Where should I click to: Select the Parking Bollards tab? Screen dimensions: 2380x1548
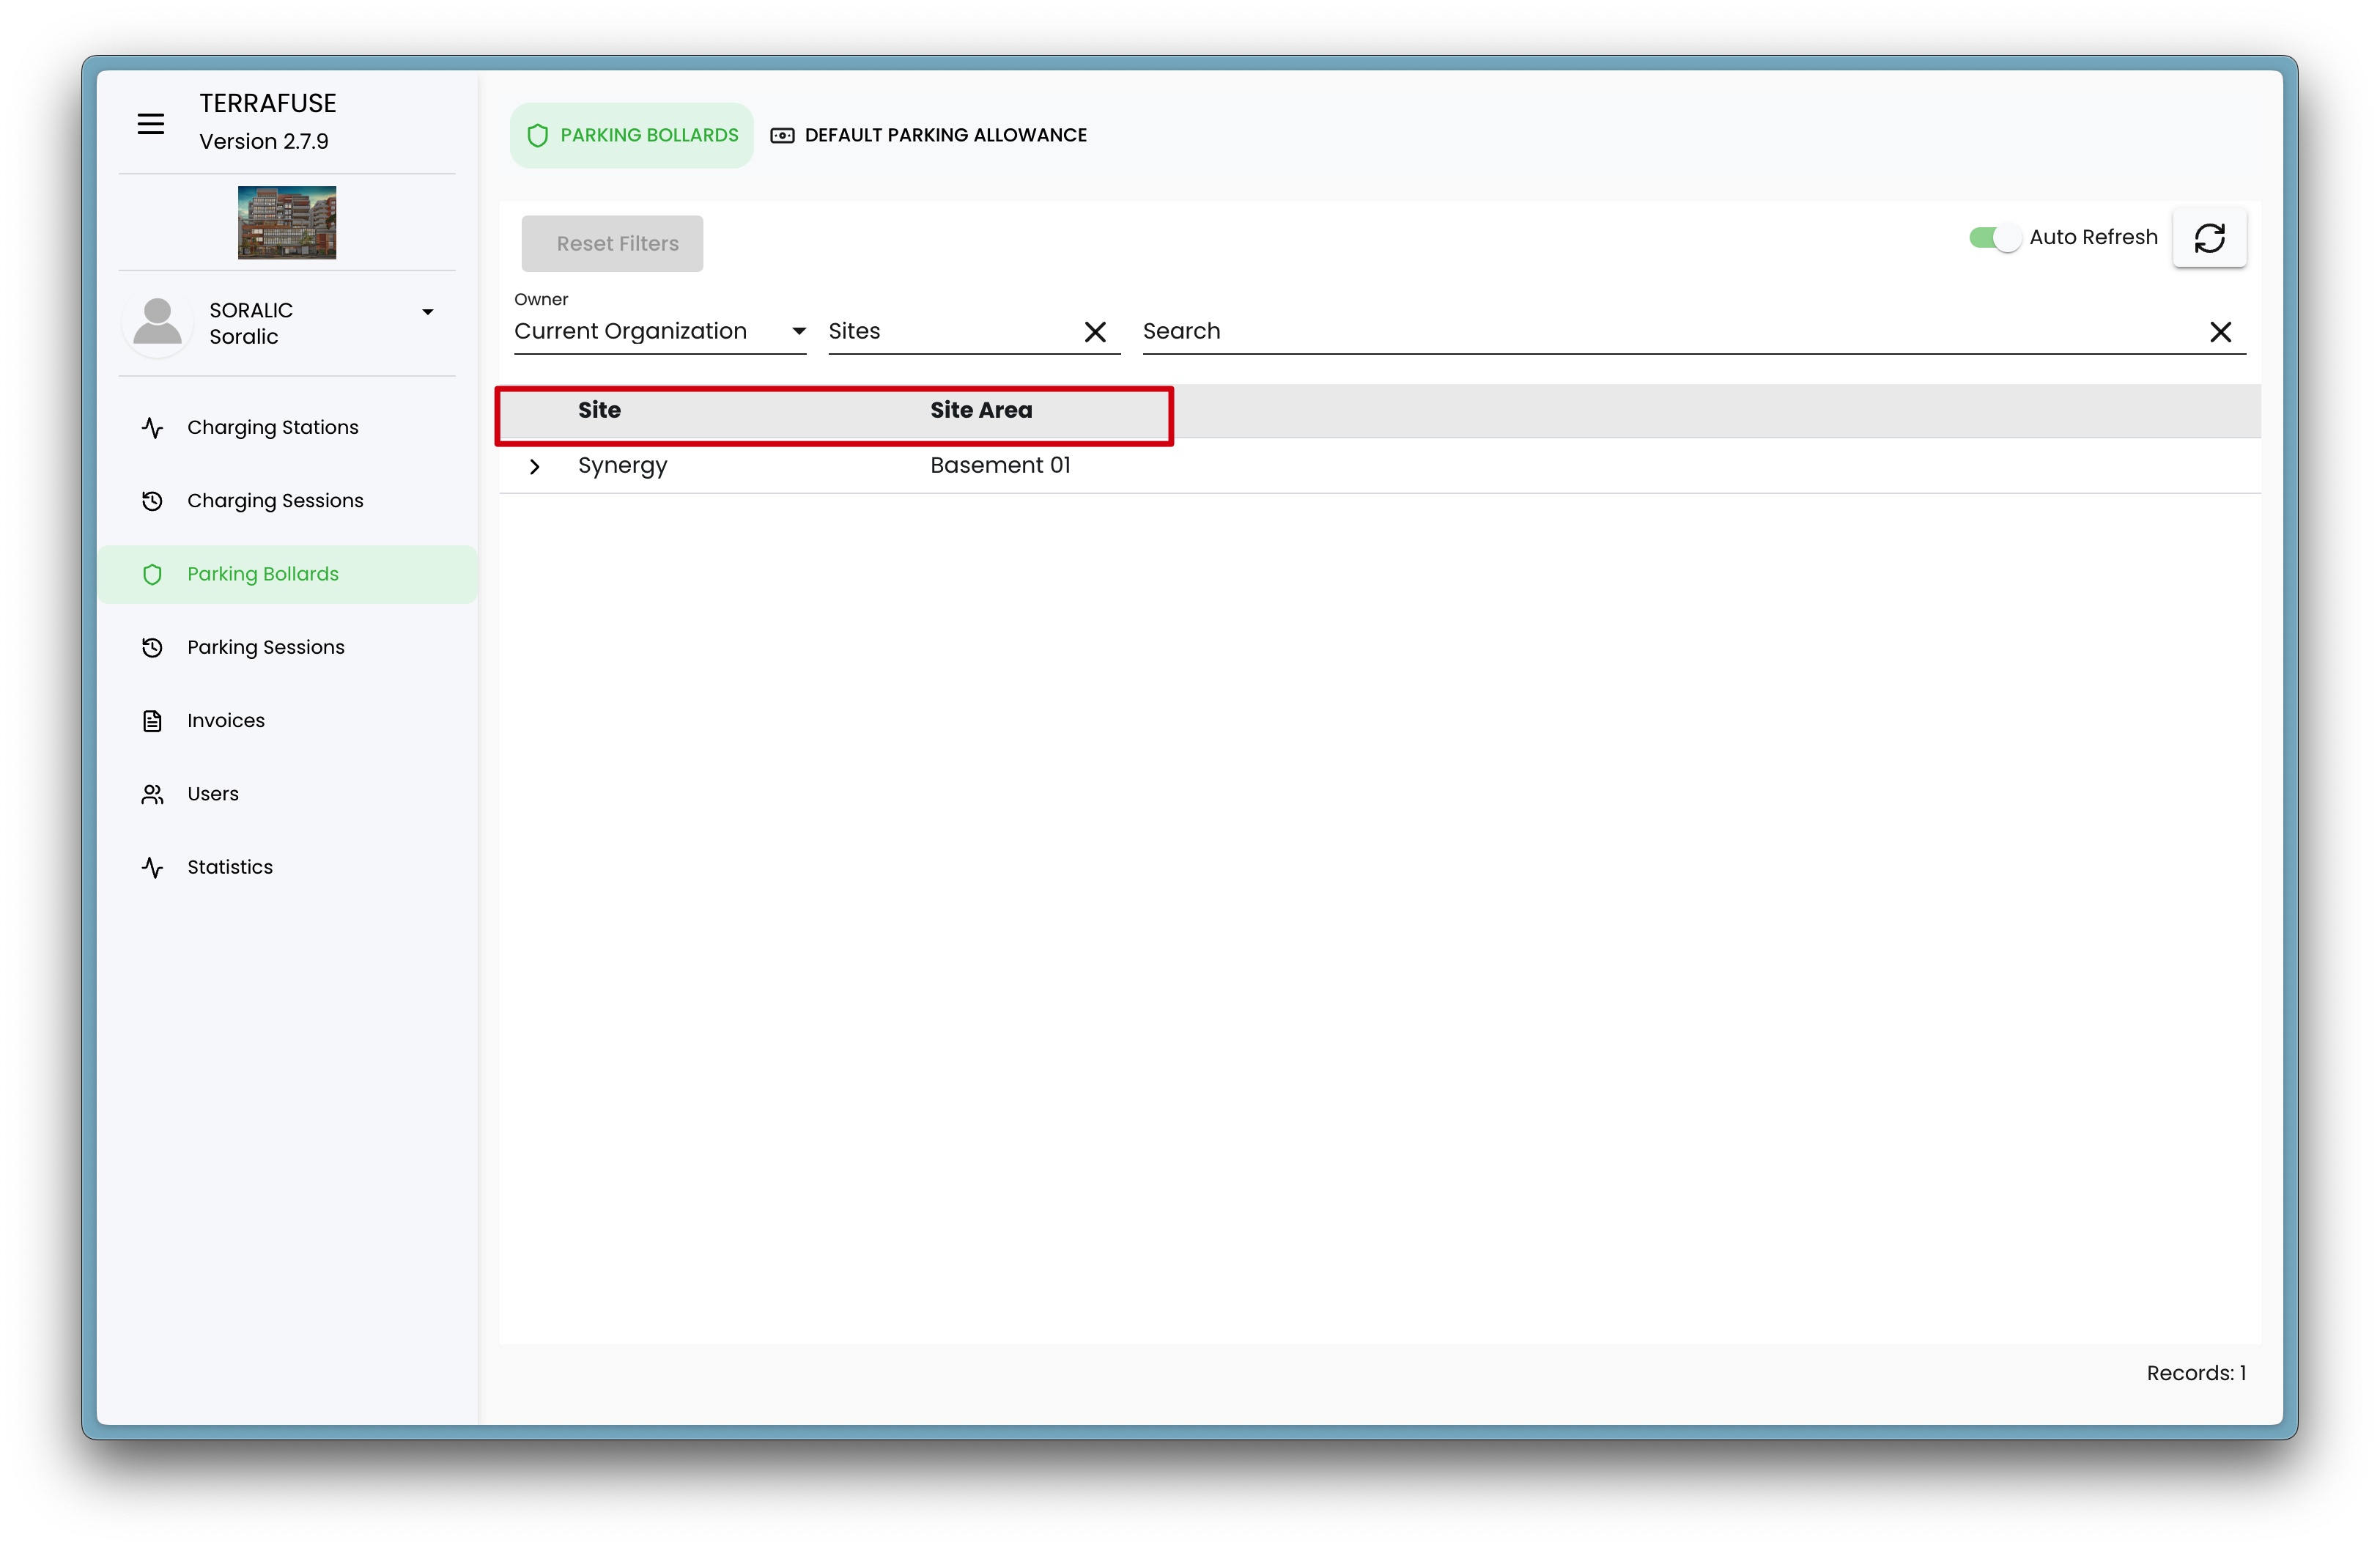632,135
